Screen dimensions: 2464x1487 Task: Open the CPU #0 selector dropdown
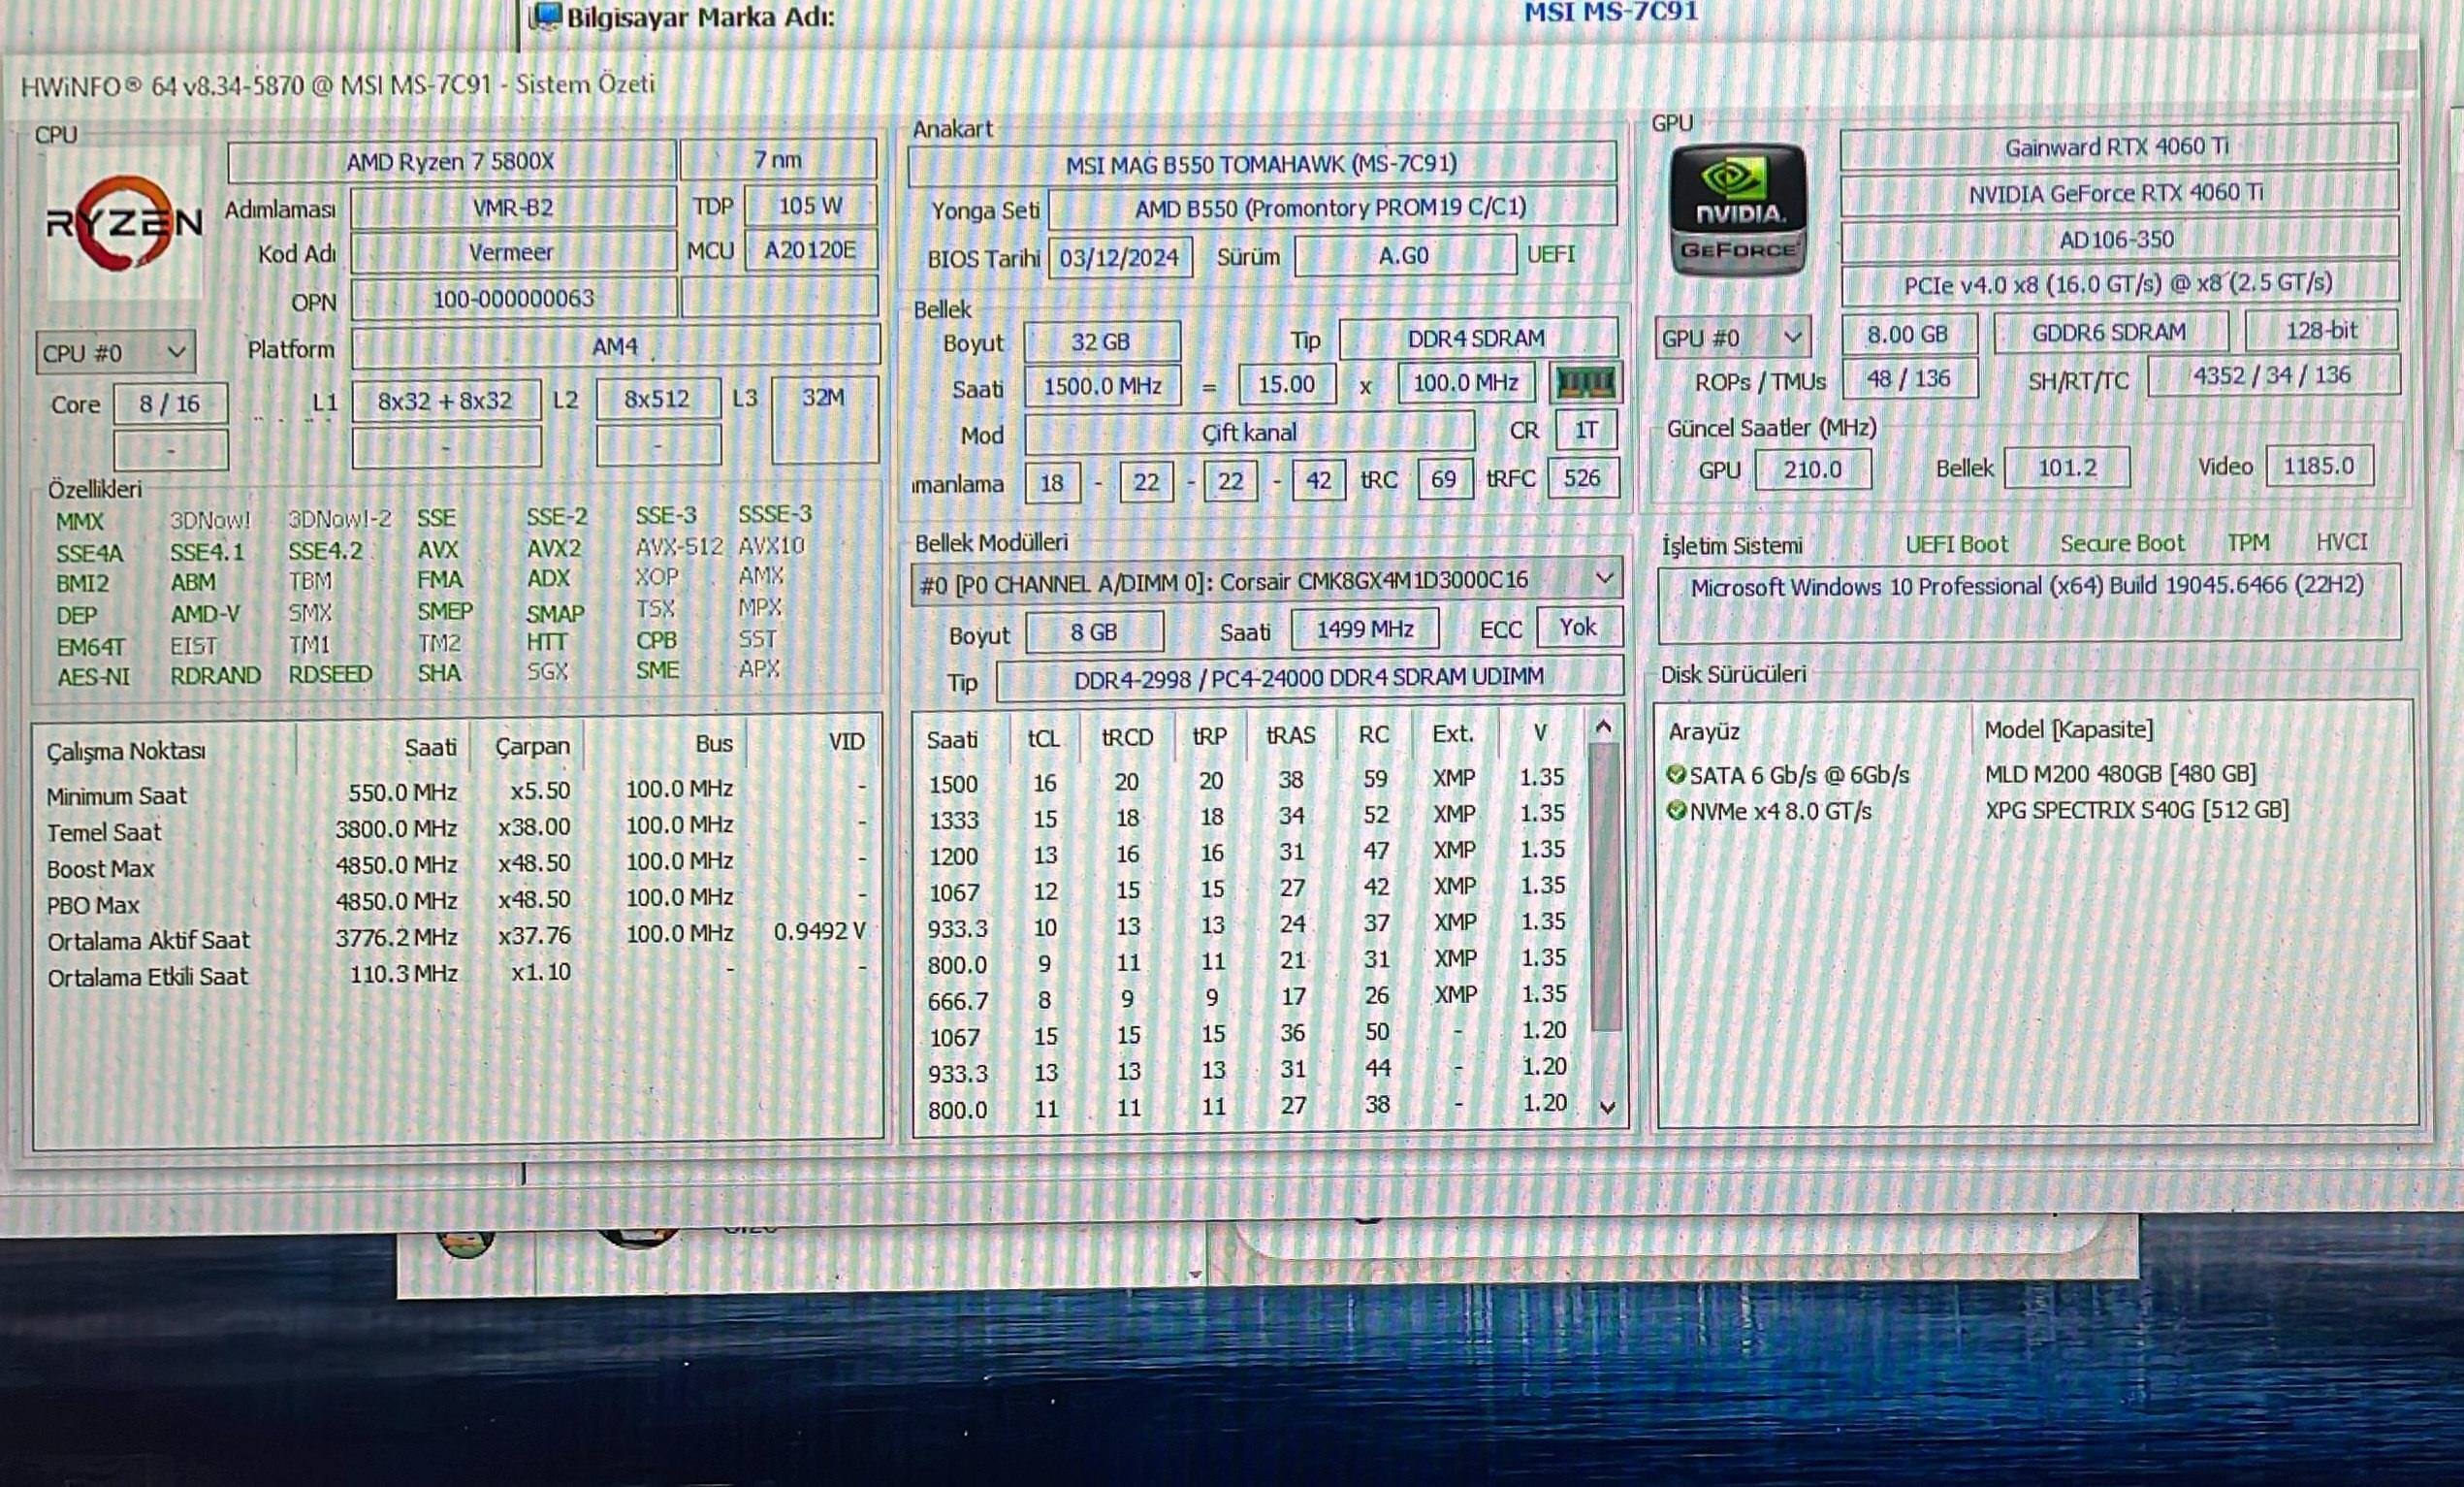point(115,352)
